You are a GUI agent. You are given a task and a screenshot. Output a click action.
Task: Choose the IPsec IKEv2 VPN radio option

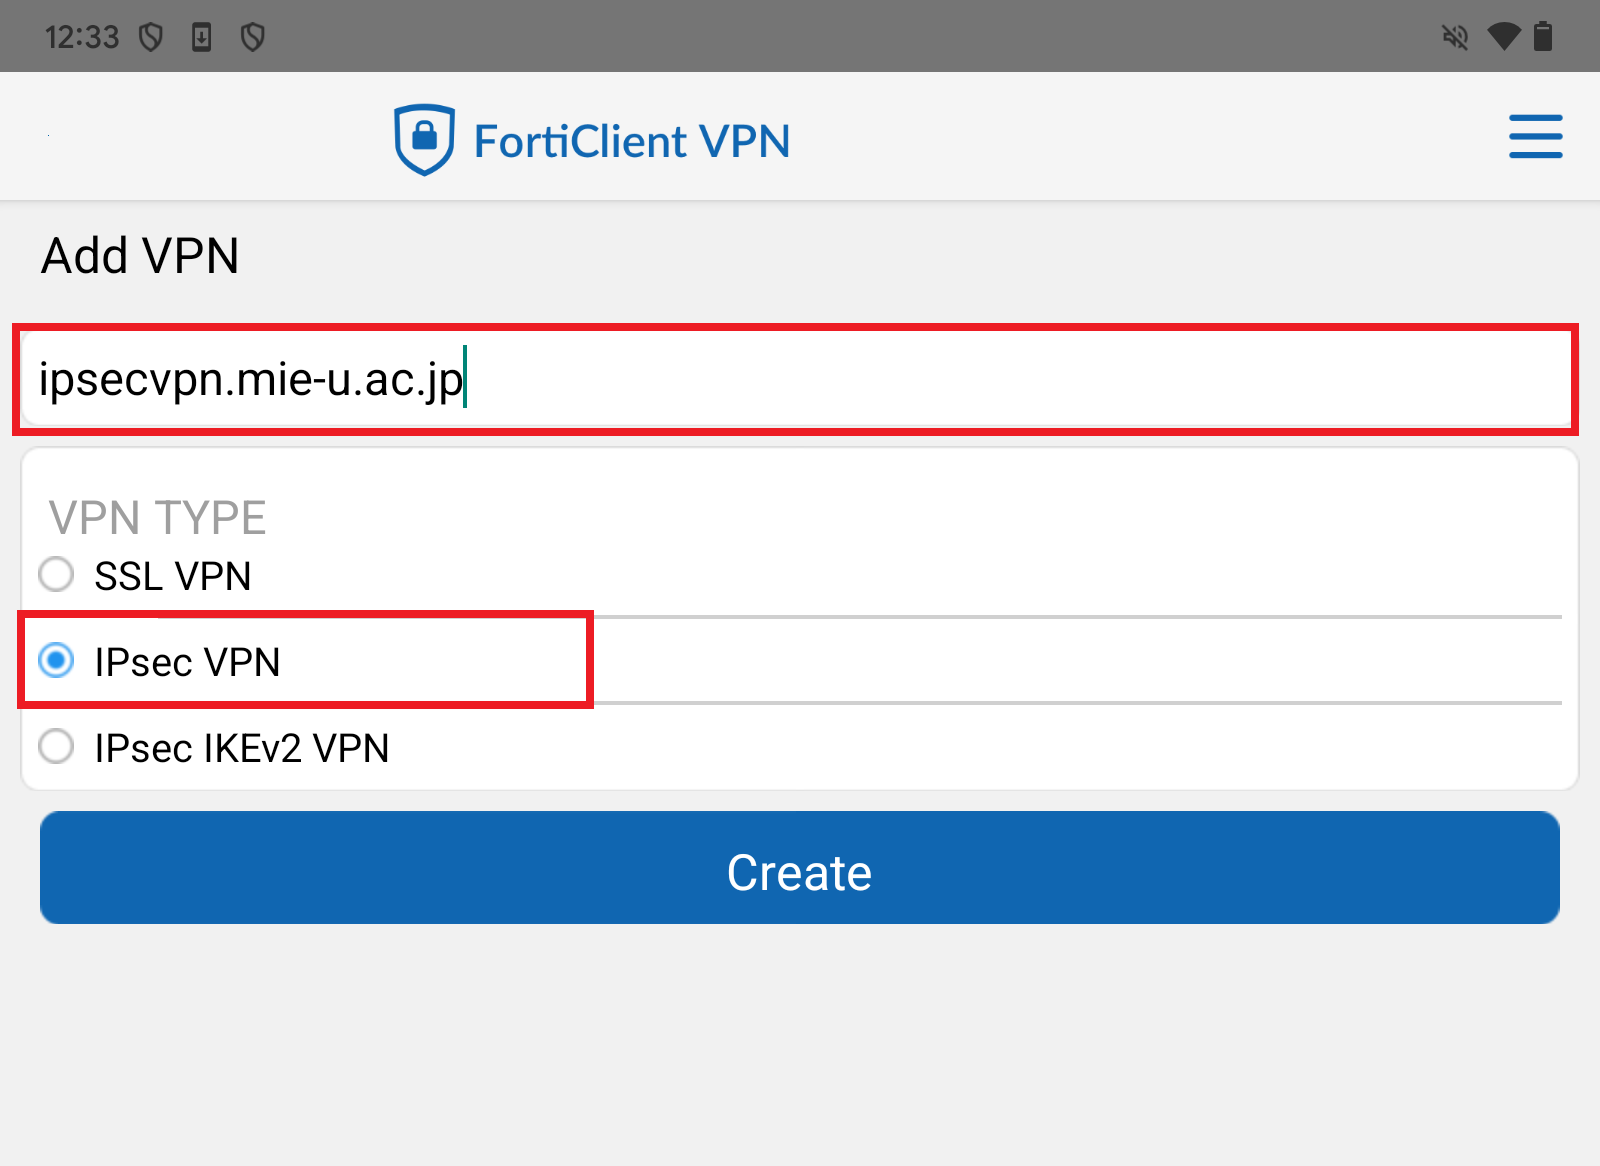pyautogui.click(x=56, y=747)
